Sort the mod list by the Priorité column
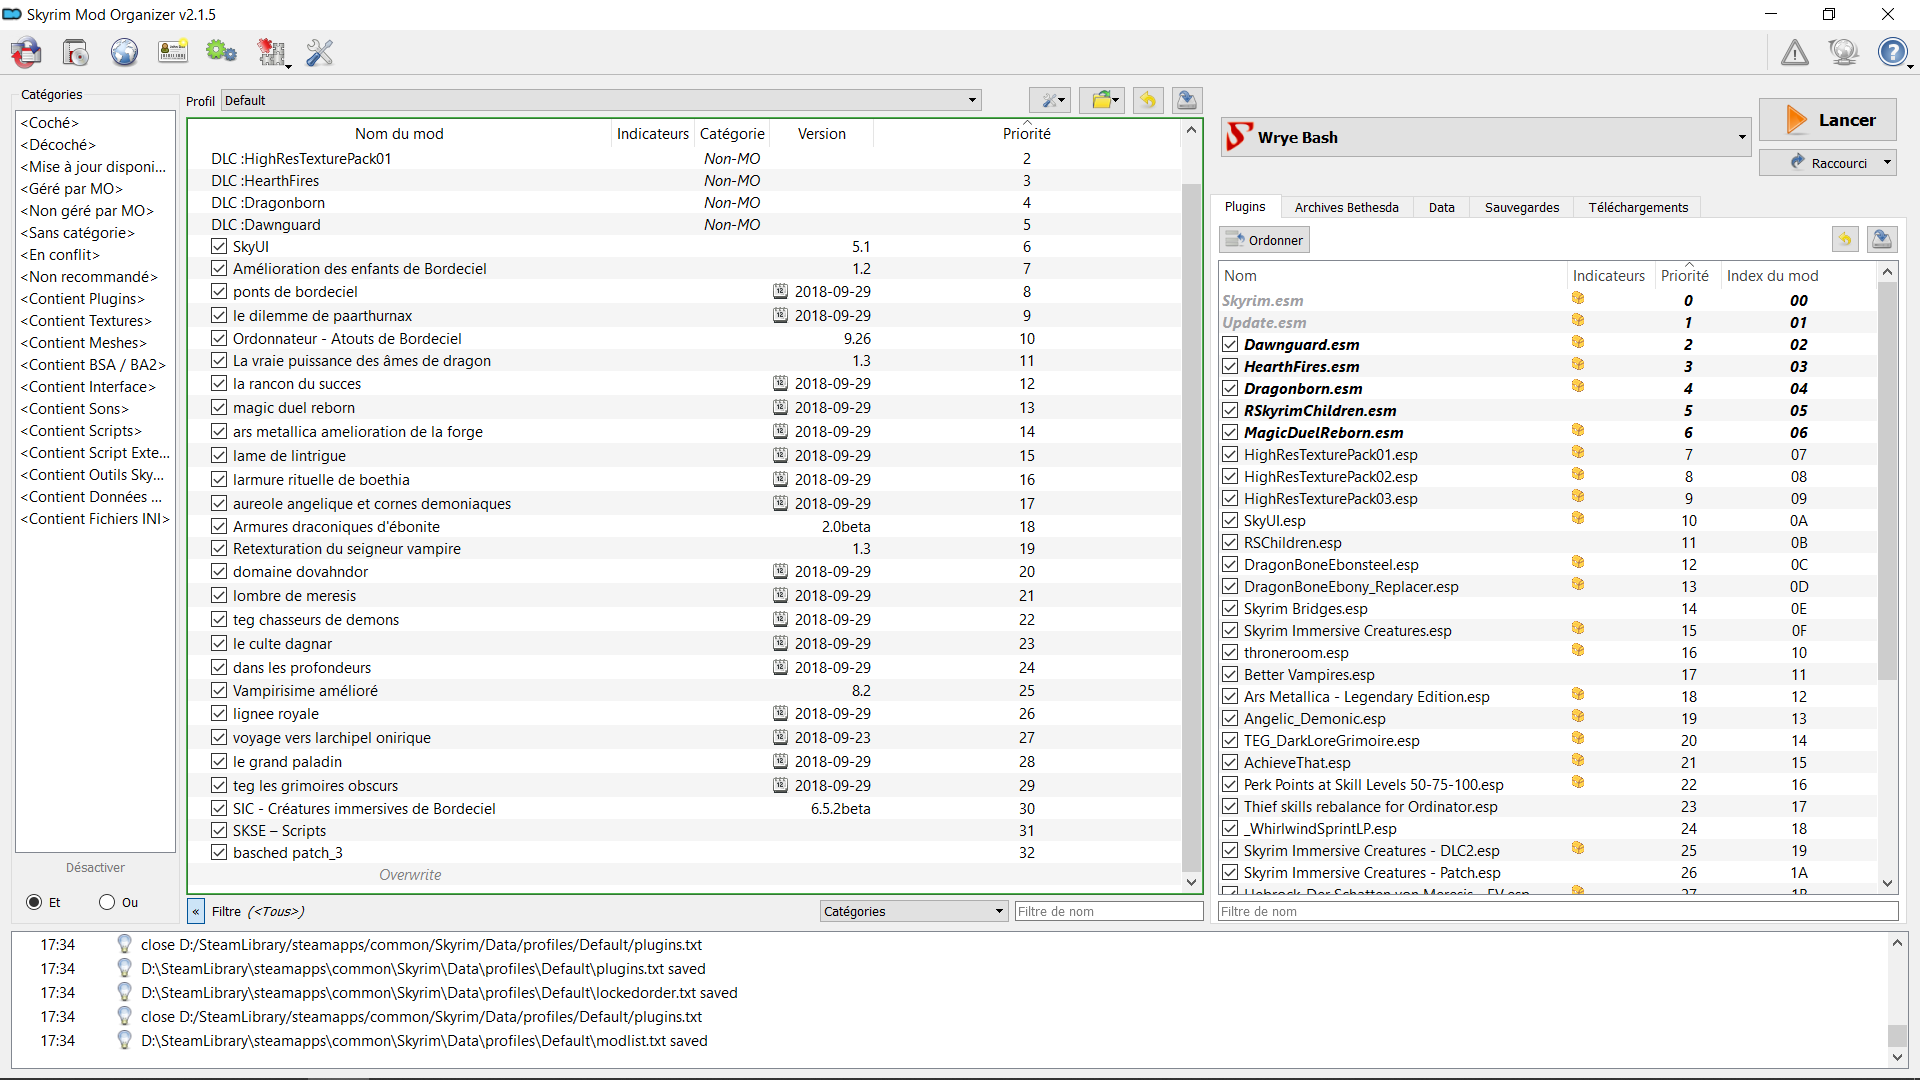This screenshot has height=1080, width=1920. (1026, 134)
